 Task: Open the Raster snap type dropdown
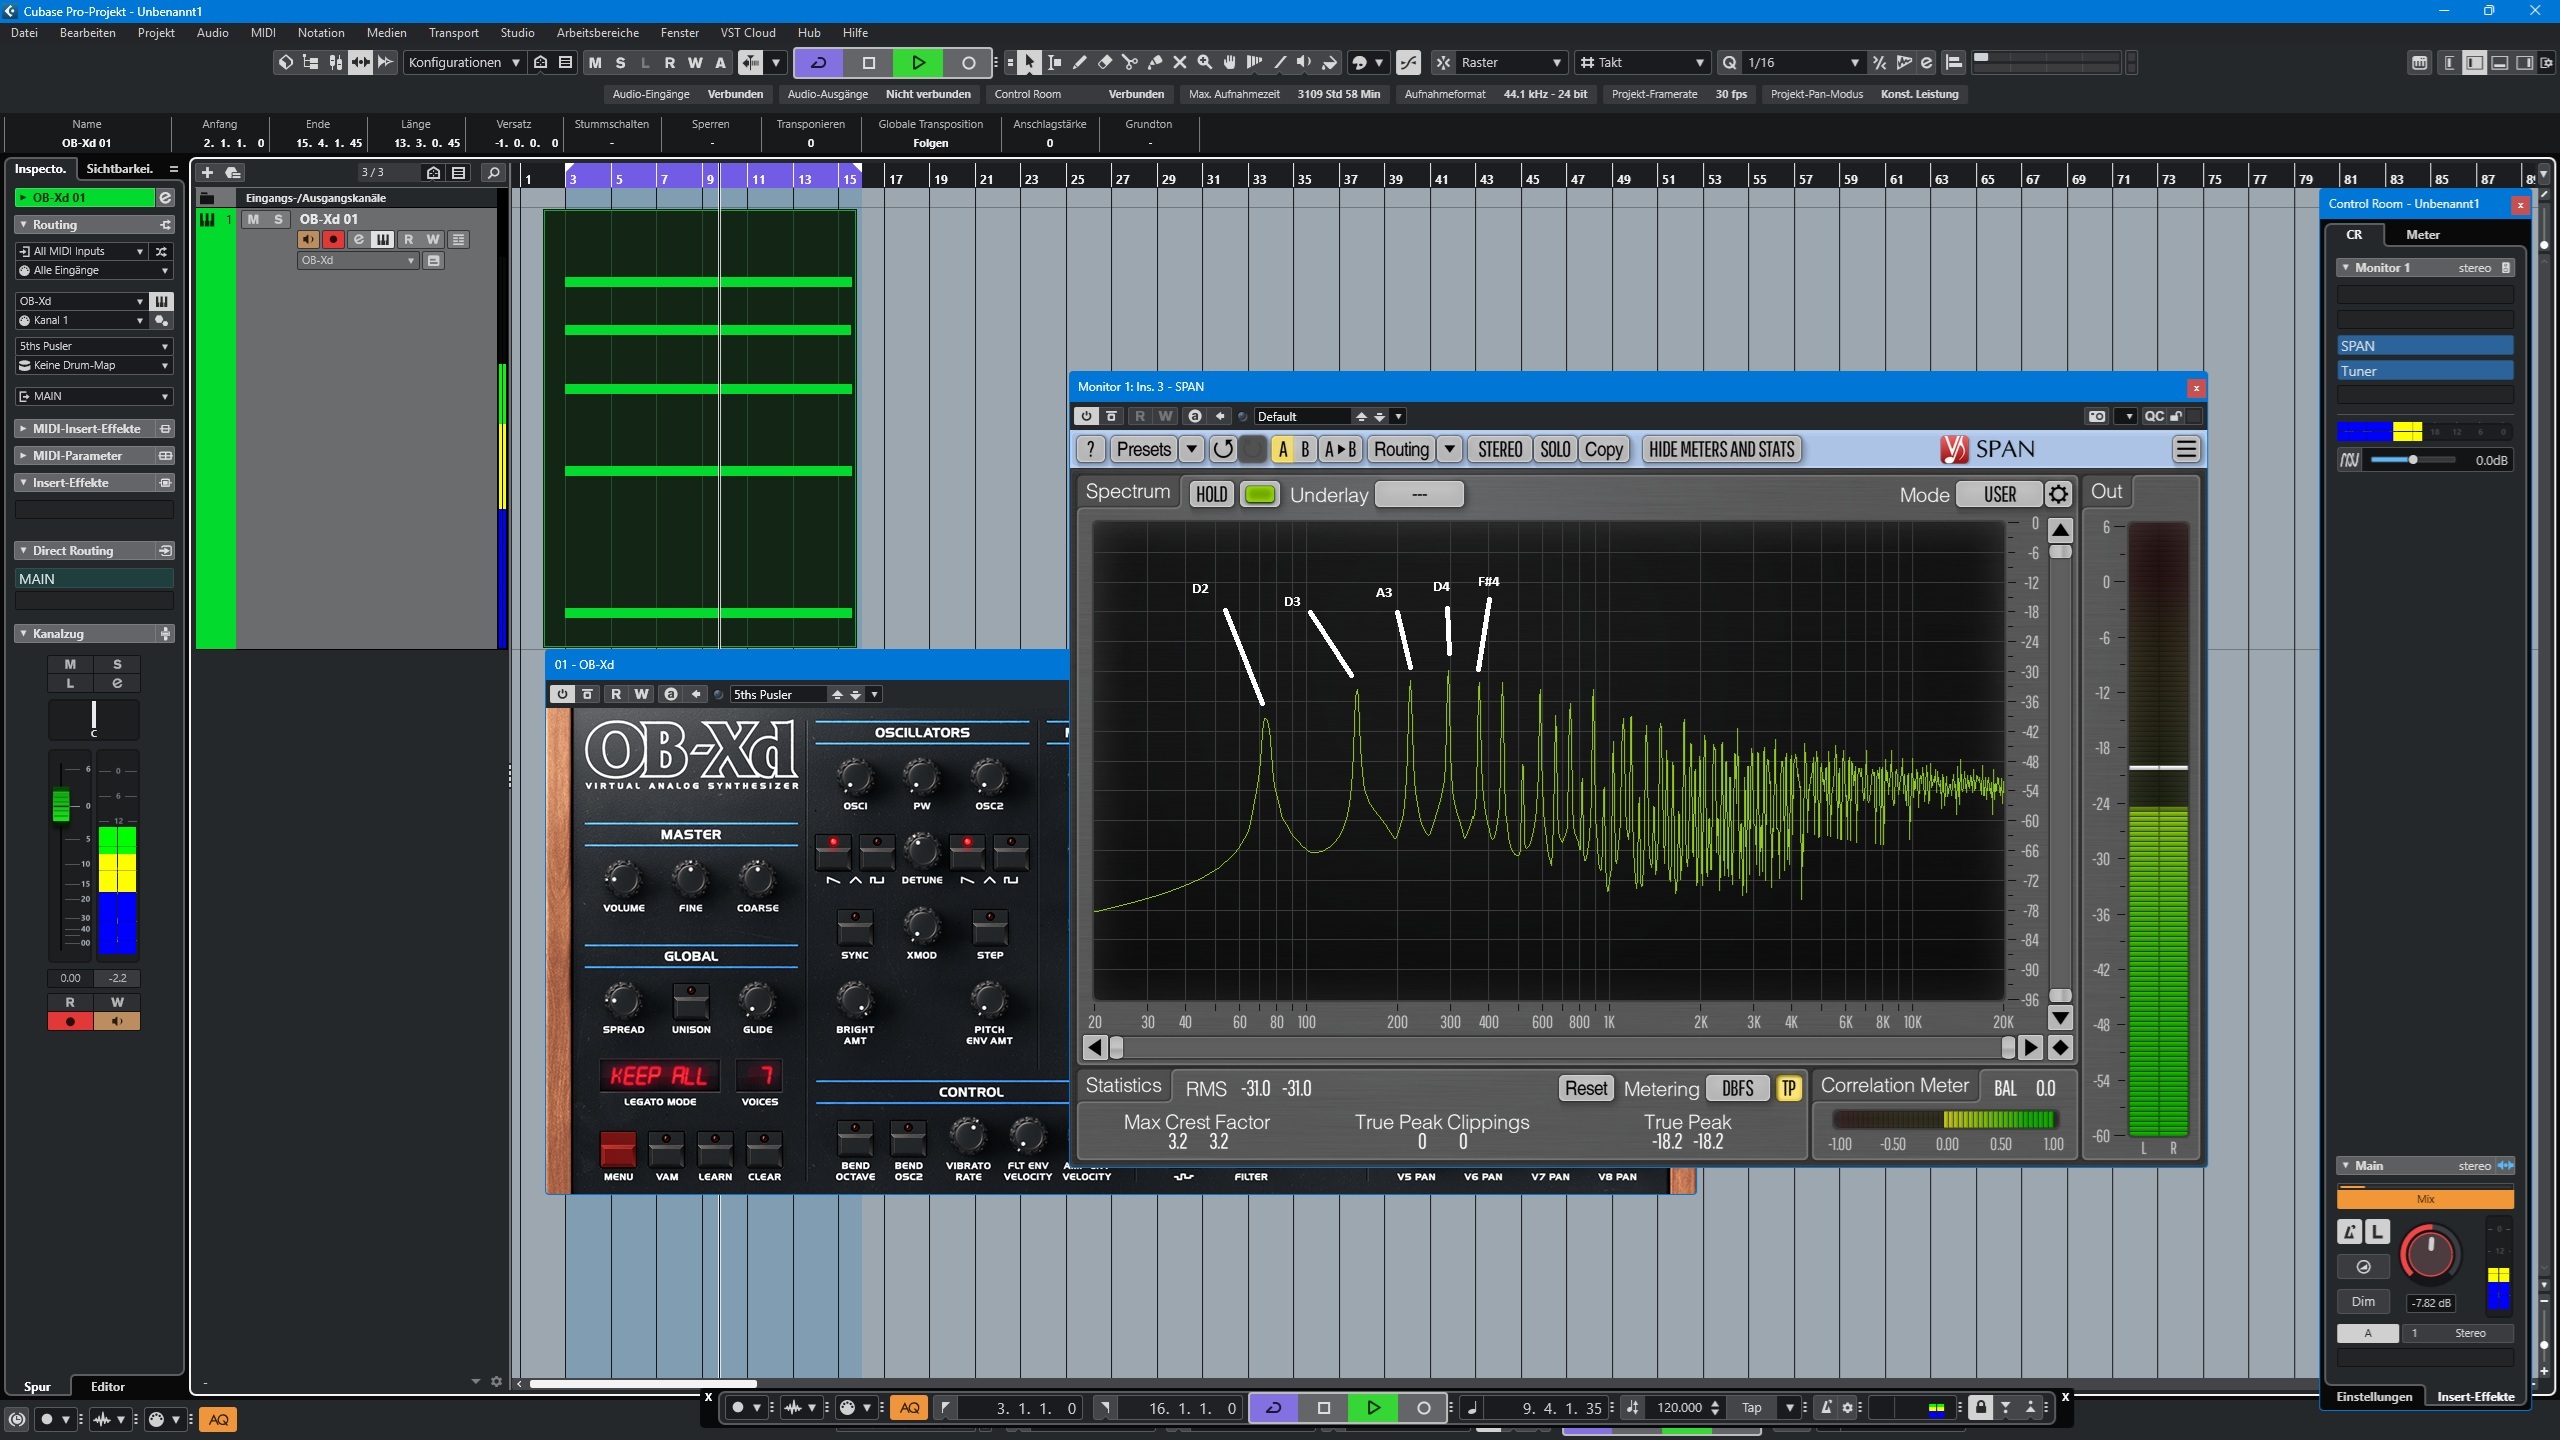pos(1510,63)
